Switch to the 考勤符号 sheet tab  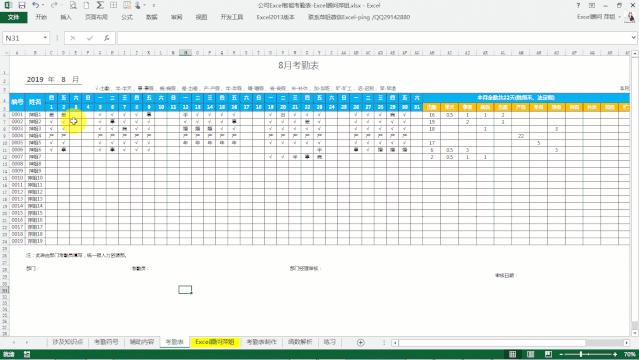click(x=106, y=342)
